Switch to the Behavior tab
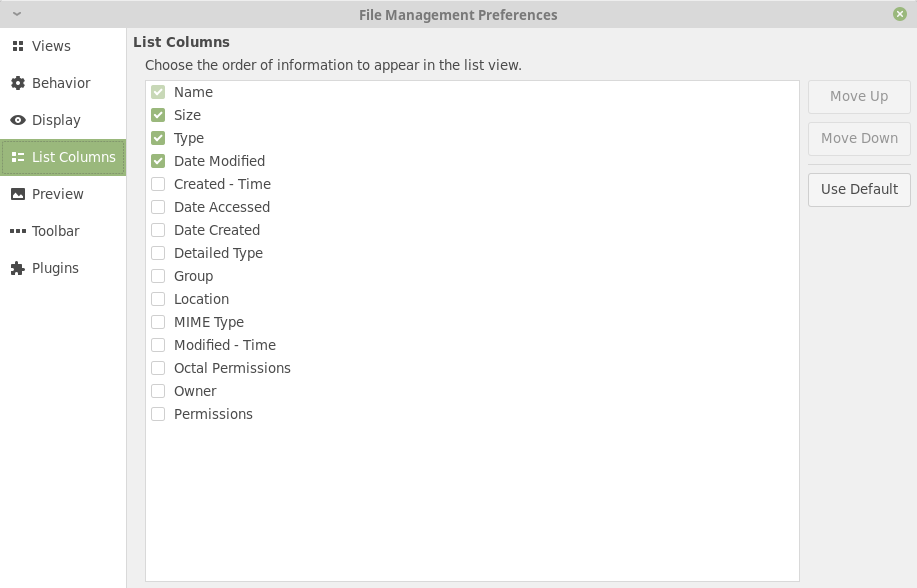The width and height of the screenshot is (917, 588). (x=61, y=83)
